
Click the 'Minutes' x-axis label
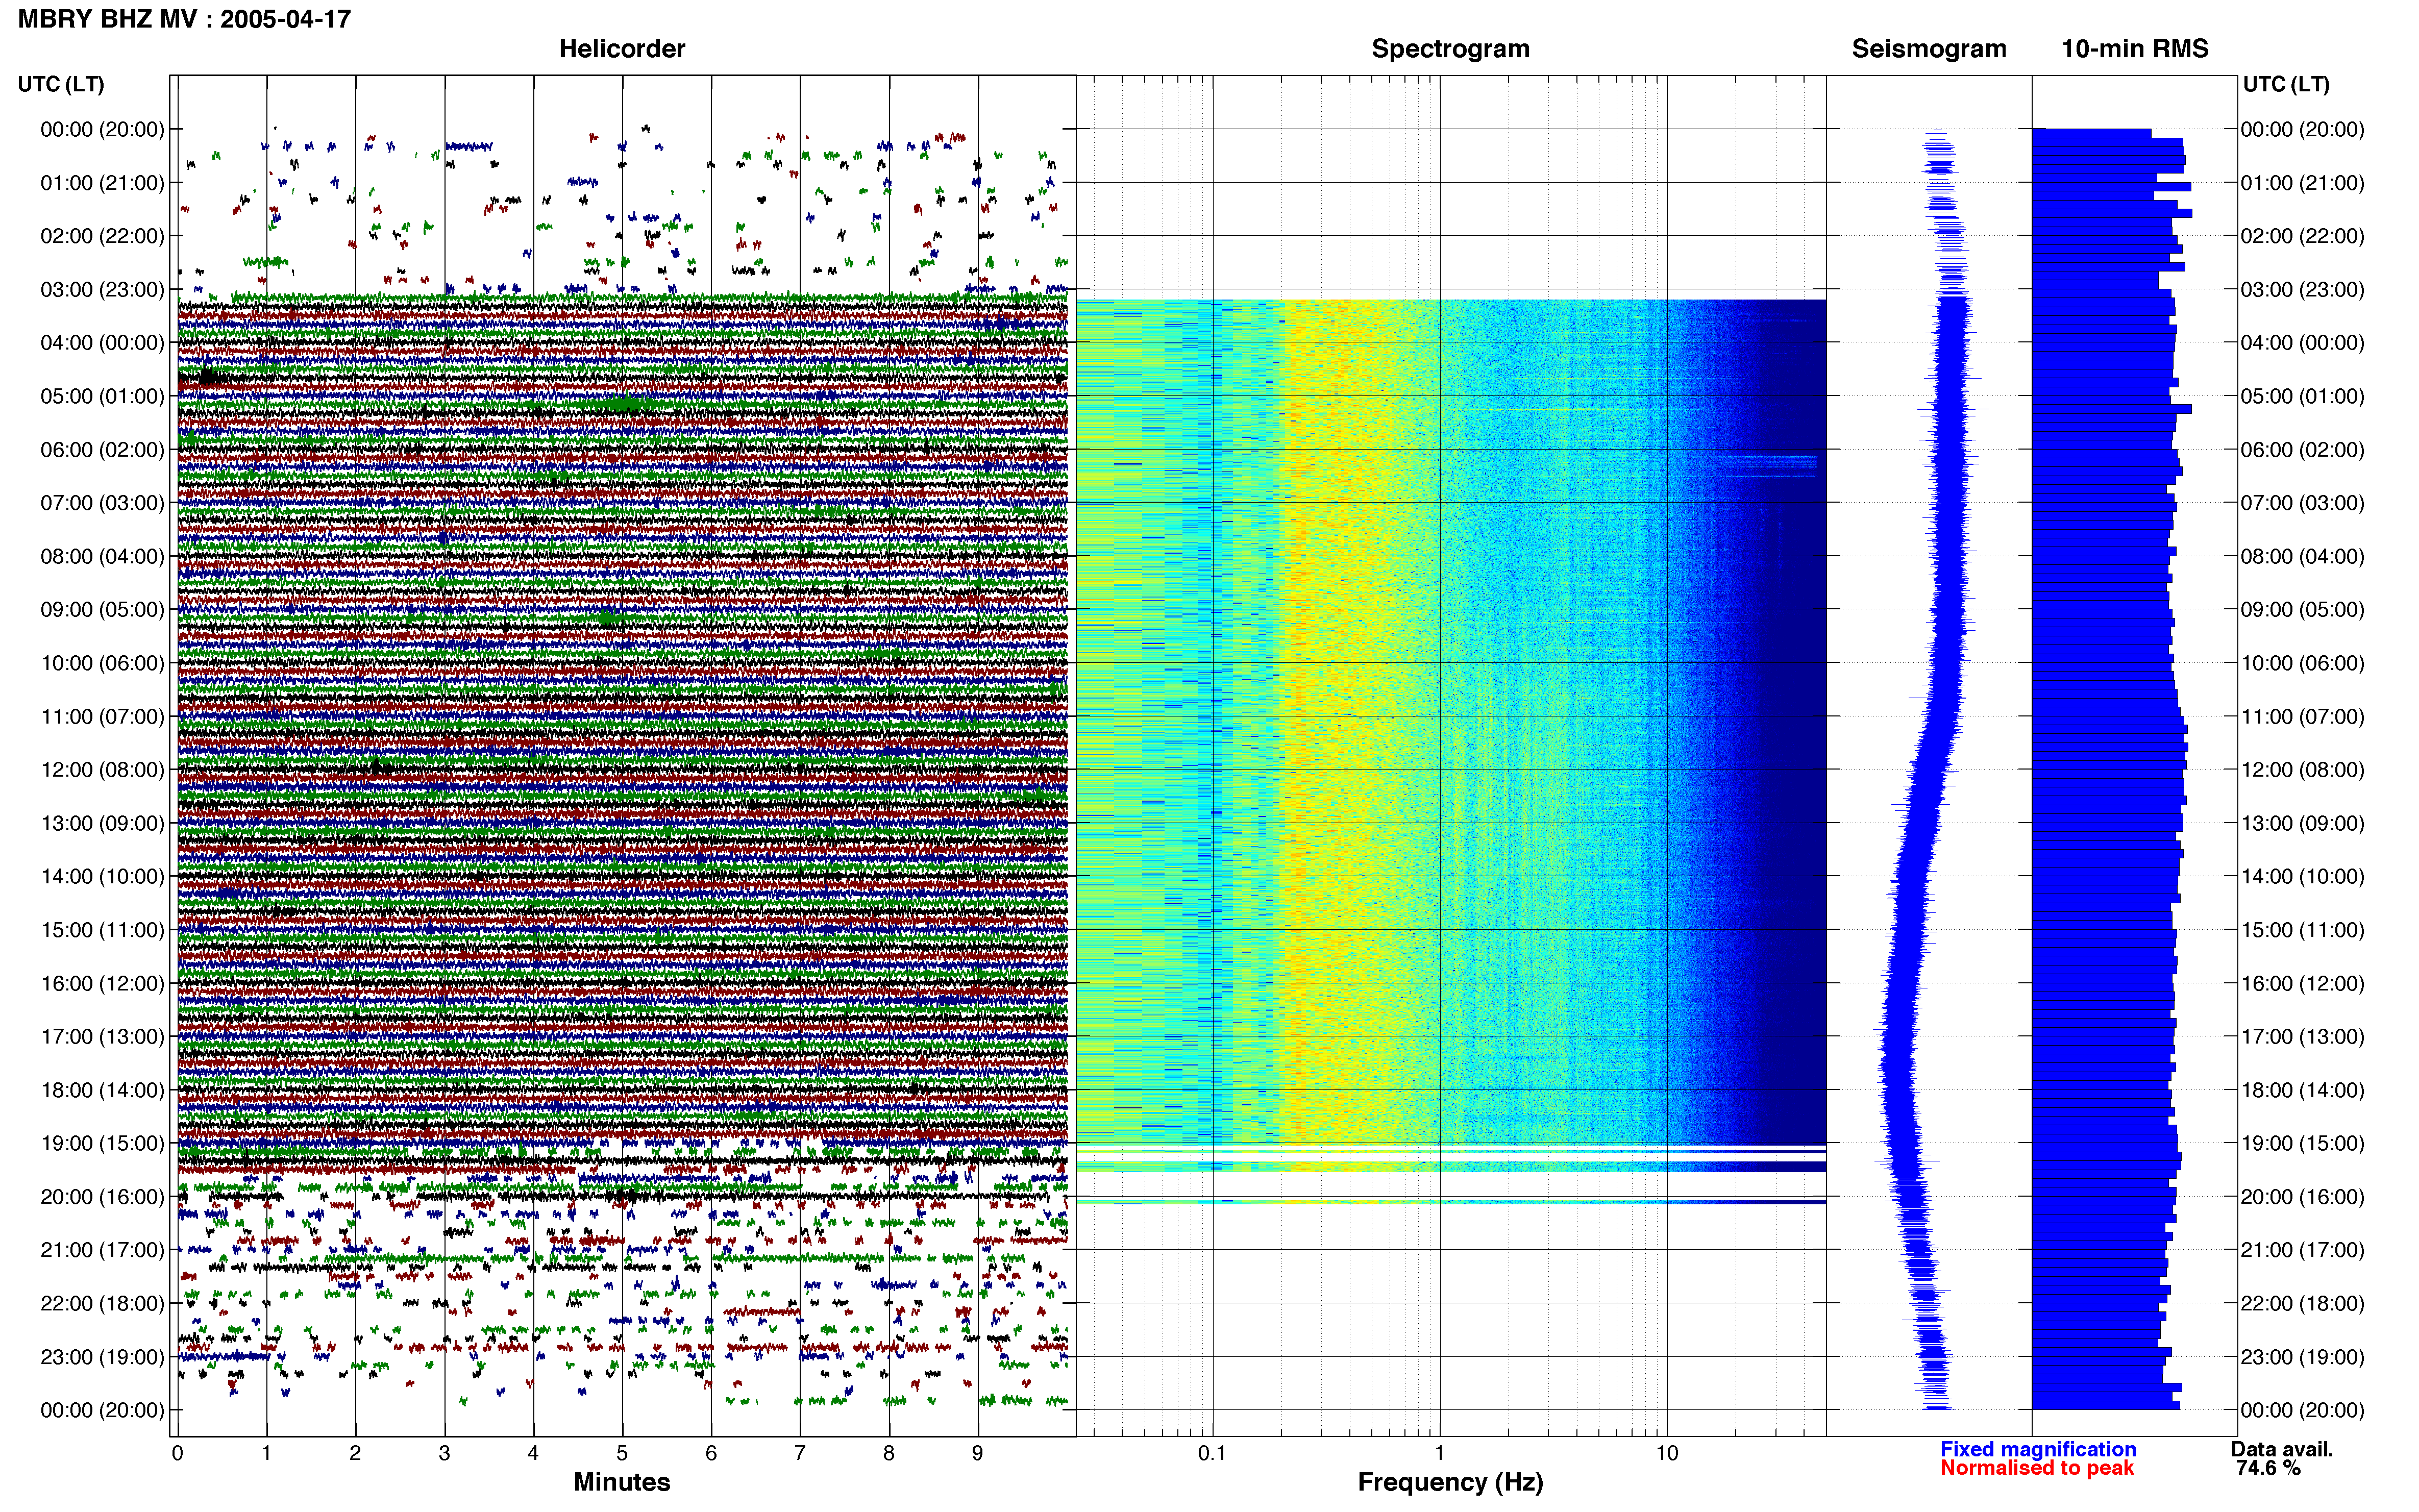pos(621,1482)
